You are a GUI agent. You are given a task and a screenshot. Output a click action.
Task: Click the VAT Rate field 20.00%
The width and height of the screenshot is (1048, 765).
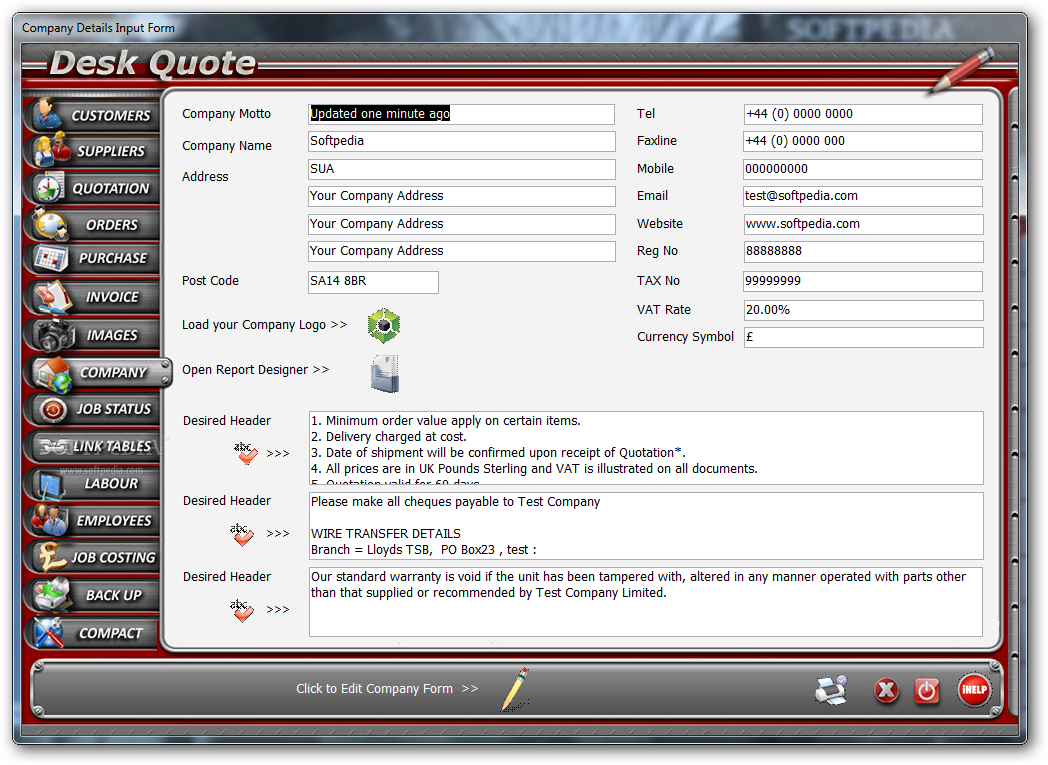(x=863, y=310)
